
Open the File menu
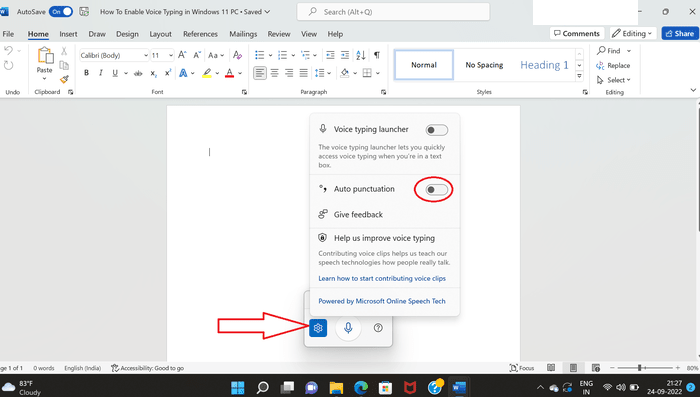click(x=8, y=34)
